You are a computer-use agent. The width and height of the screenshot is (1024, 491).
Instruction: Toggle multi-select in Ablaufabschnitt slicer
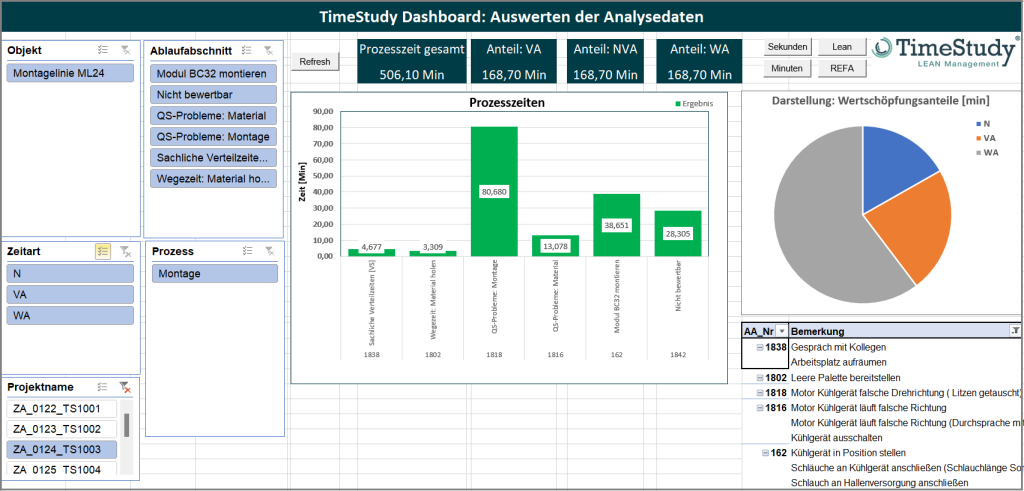coord(246,51)
